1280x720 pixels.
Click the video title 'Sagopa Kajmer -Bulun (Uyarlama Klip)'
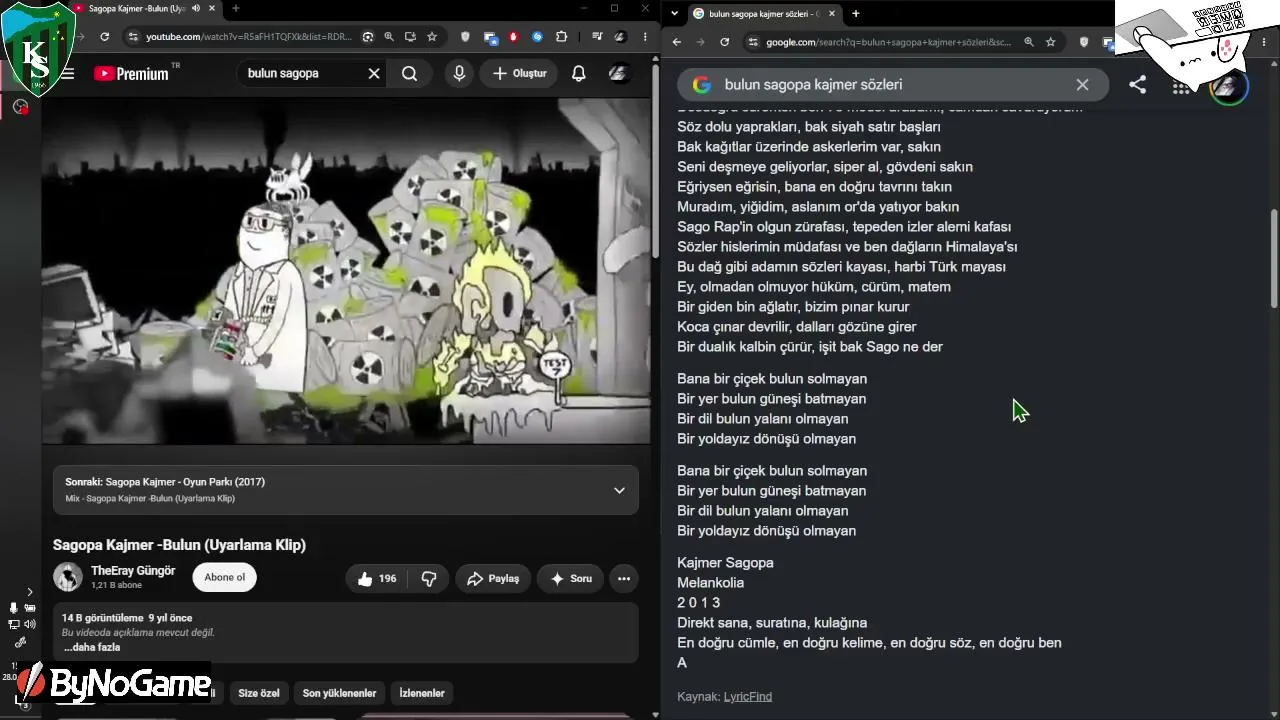click(x=179, y=545)
